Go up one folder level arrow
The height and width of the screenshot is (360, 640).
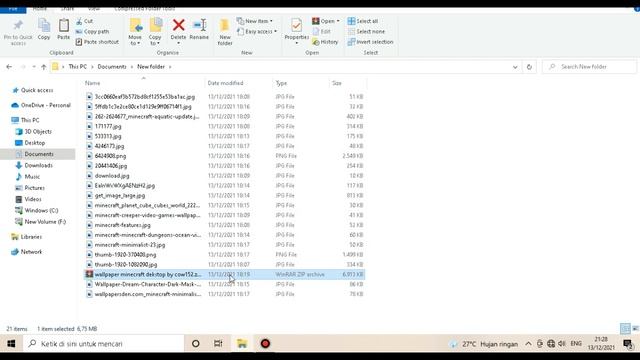point(44,67)
